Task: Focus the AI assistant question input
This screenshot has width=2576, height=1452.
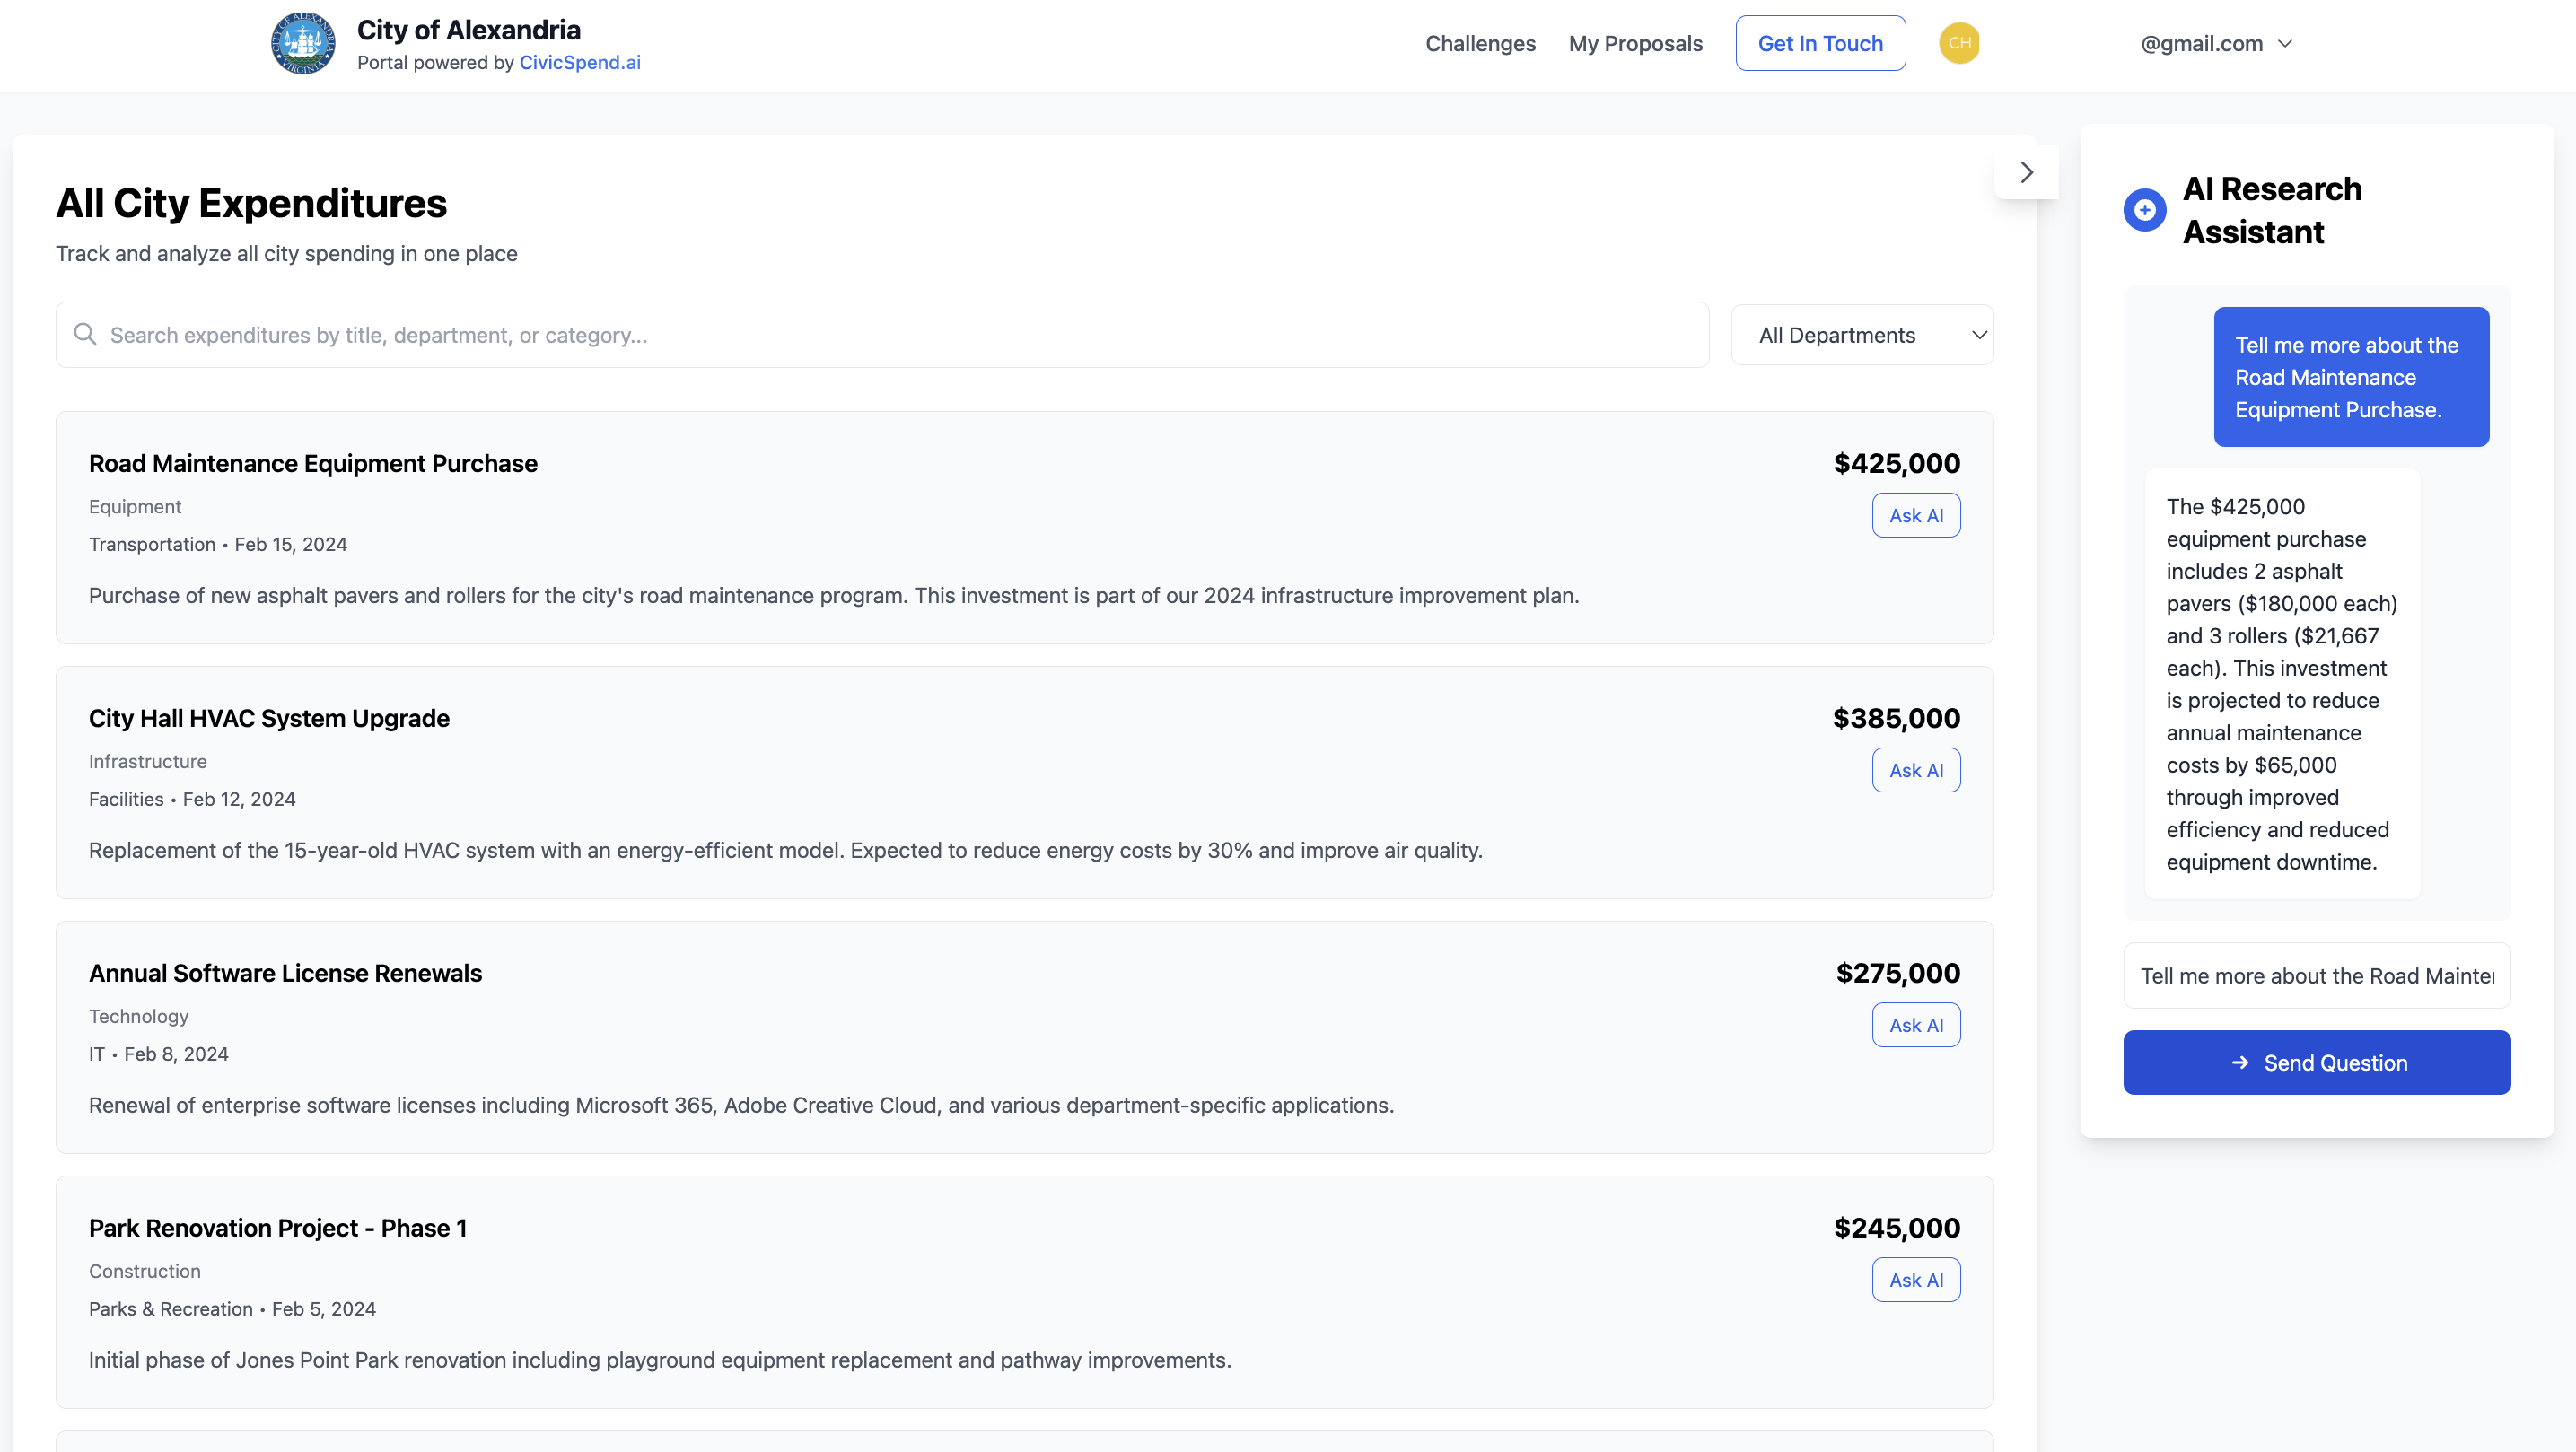Action: point(2316,975)
